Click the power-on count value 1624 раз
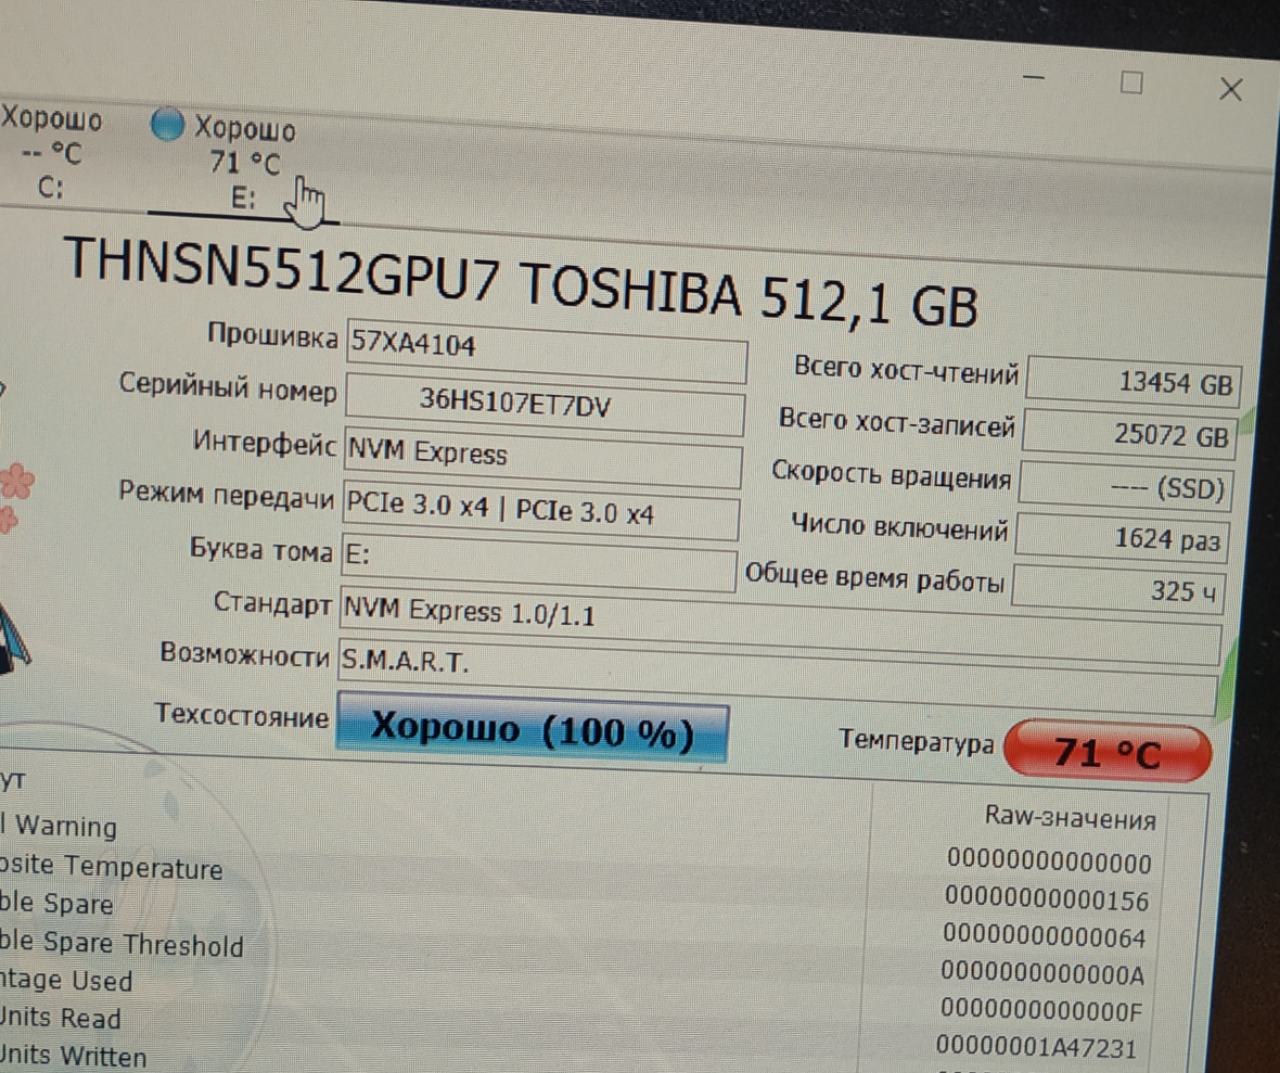1280x1073 pixels. coord(1121,539)
